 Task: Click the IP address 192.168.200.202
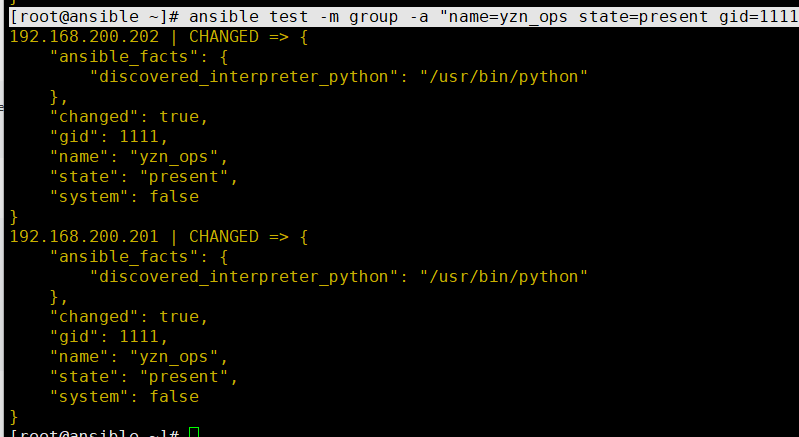pyautogui.click(x=85, y=37)
